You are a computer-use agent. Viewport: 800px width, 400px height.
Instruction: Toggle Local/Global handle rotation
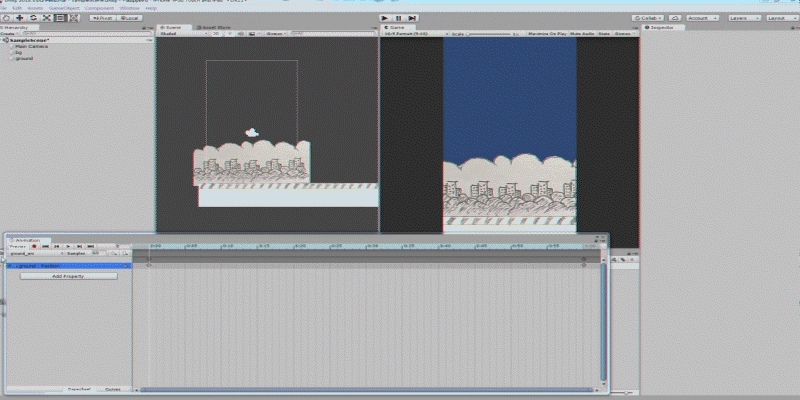coord(130,18)
